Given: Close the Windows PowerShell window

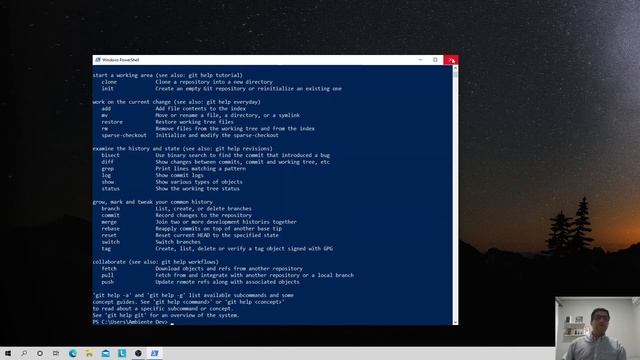Looking at the screenshot, I should 451,60.
